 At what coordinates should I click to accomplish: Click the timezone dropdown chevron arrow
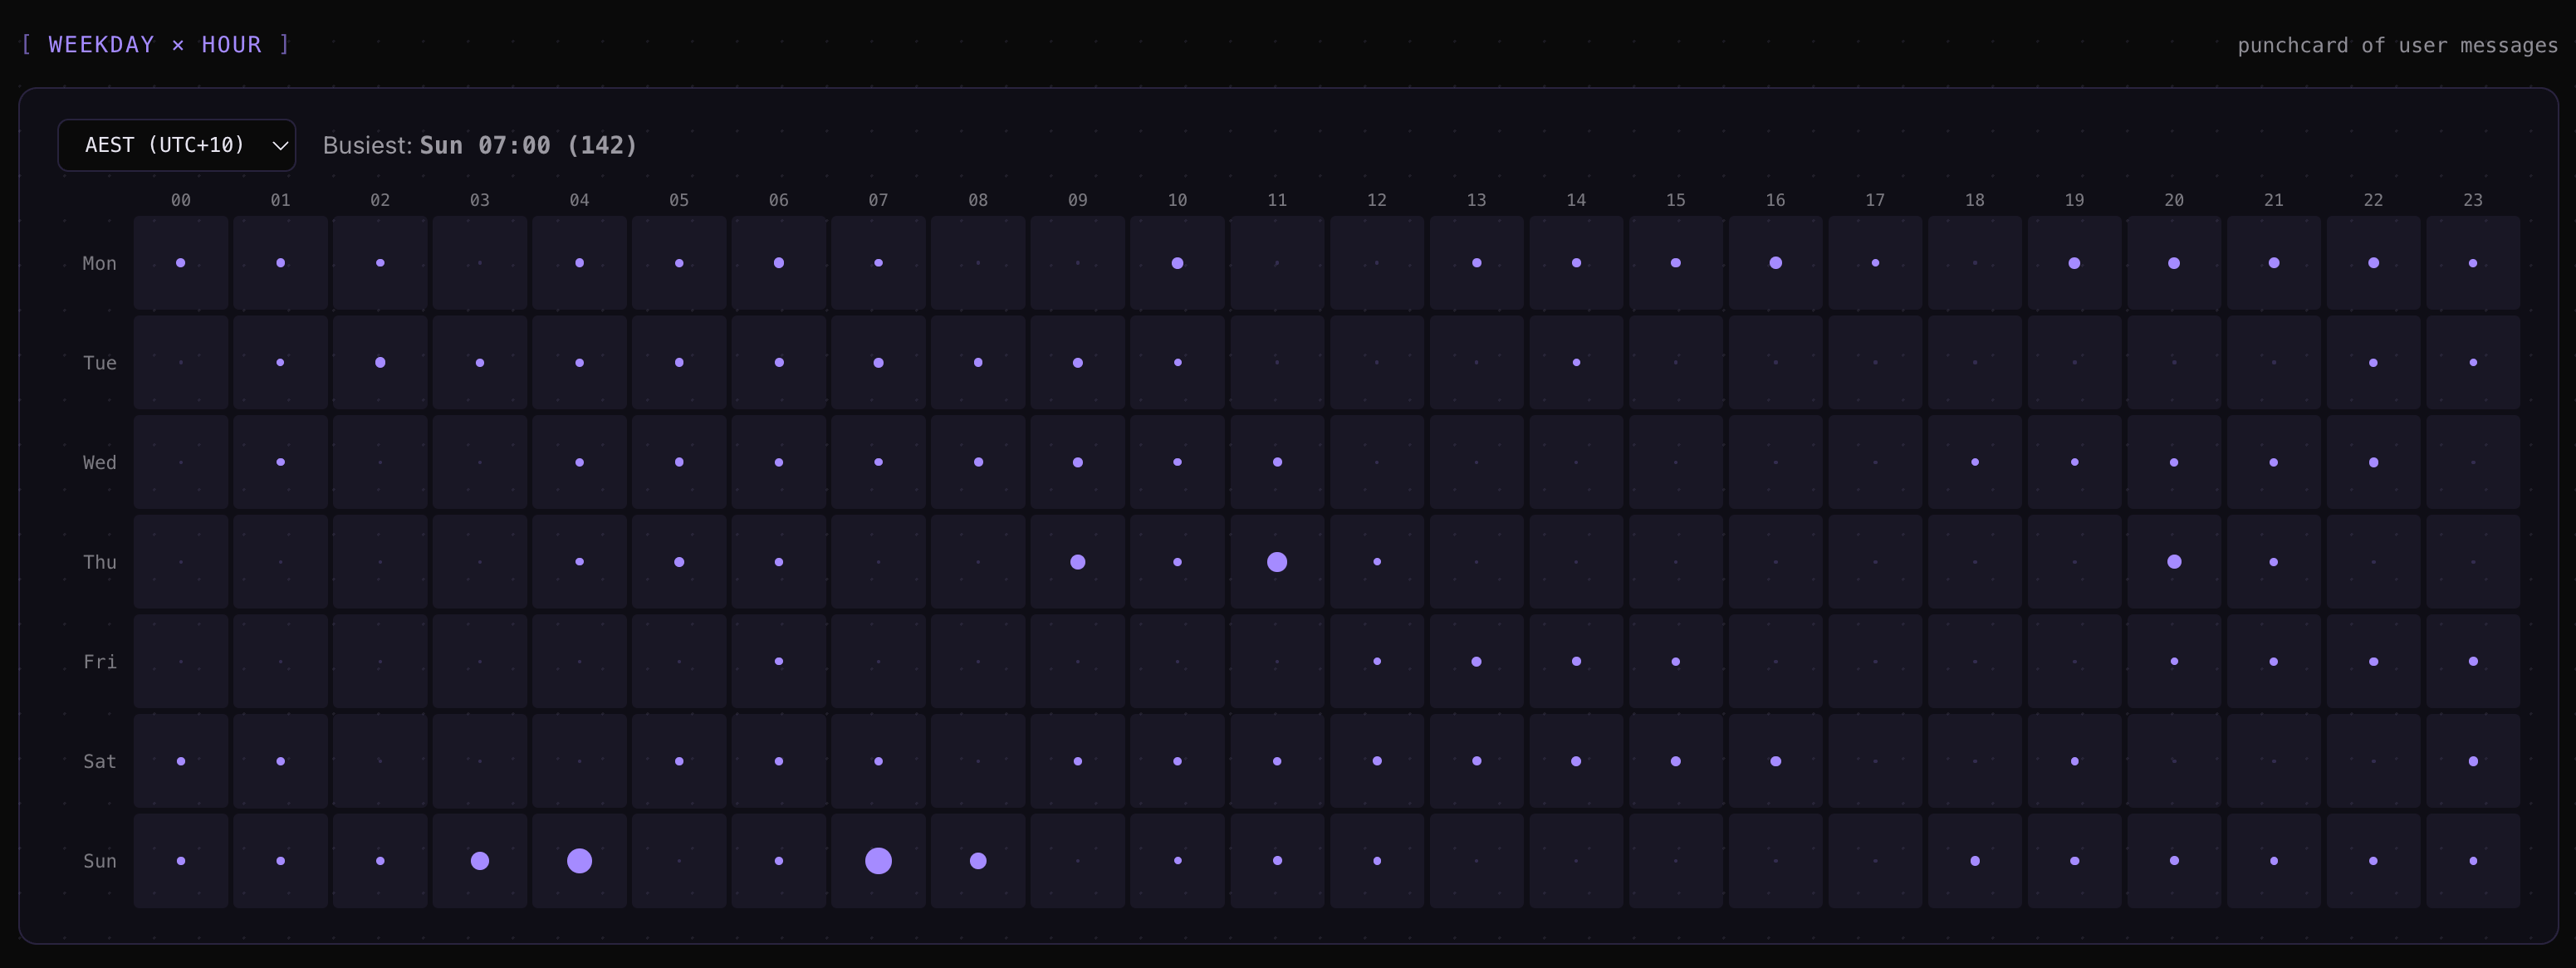point(280,146)
